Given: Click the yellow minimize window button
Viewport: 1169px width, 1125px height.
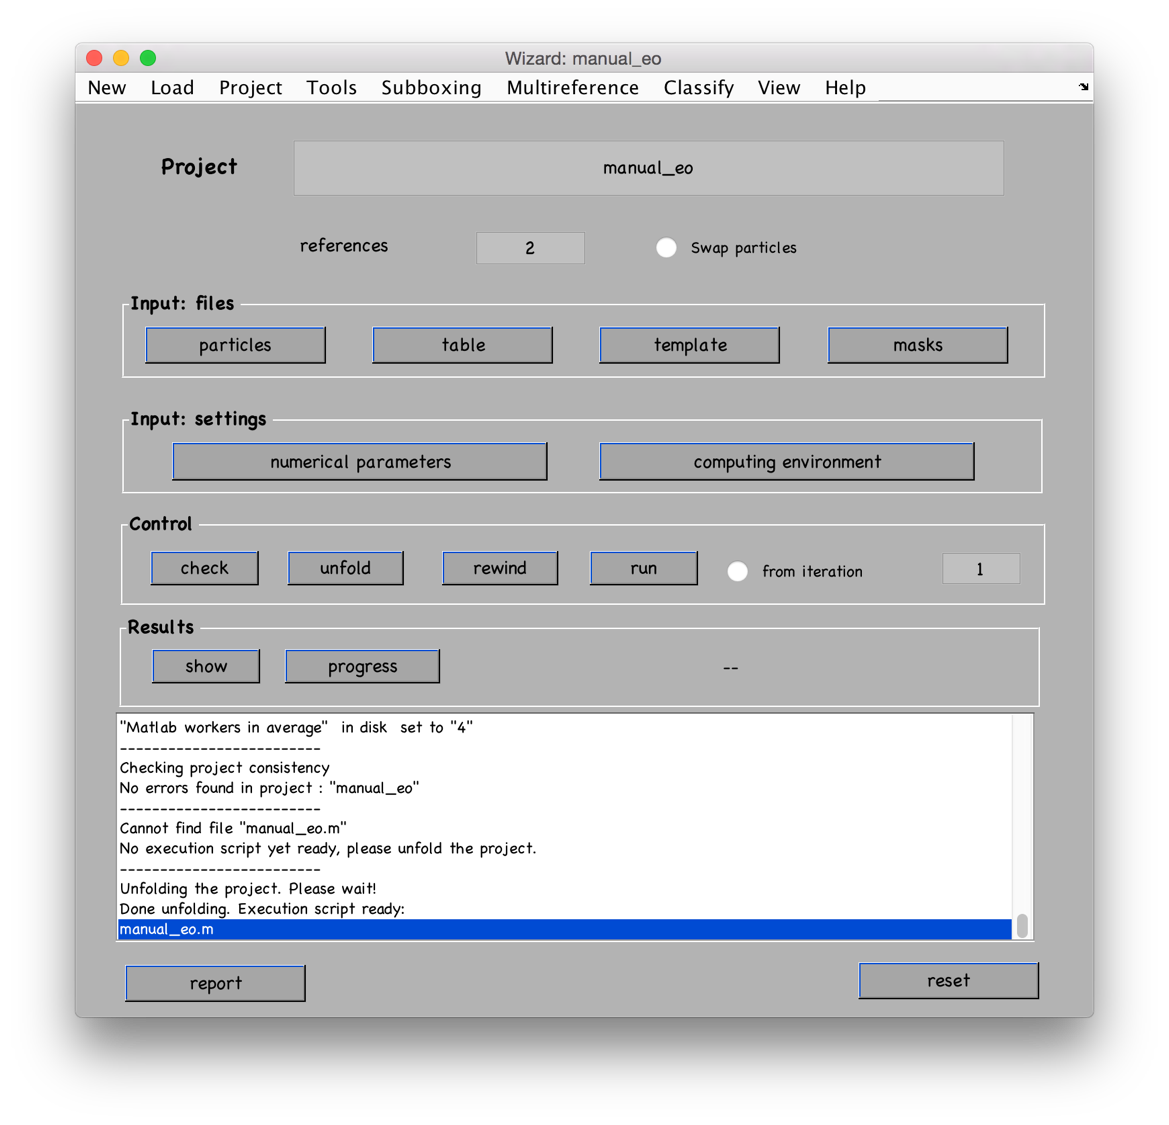Looking at the screenshot, I should pyautogui.click(x=121, y=57).
